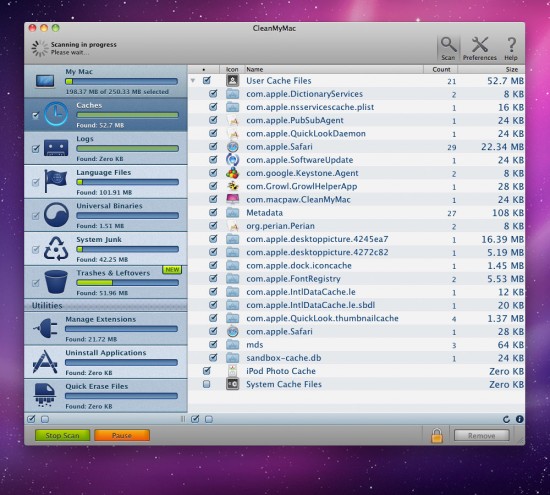Deselect all sidebar categories with empty-box button
Screen dimensions: 550x495
click(x=45, y=419)
